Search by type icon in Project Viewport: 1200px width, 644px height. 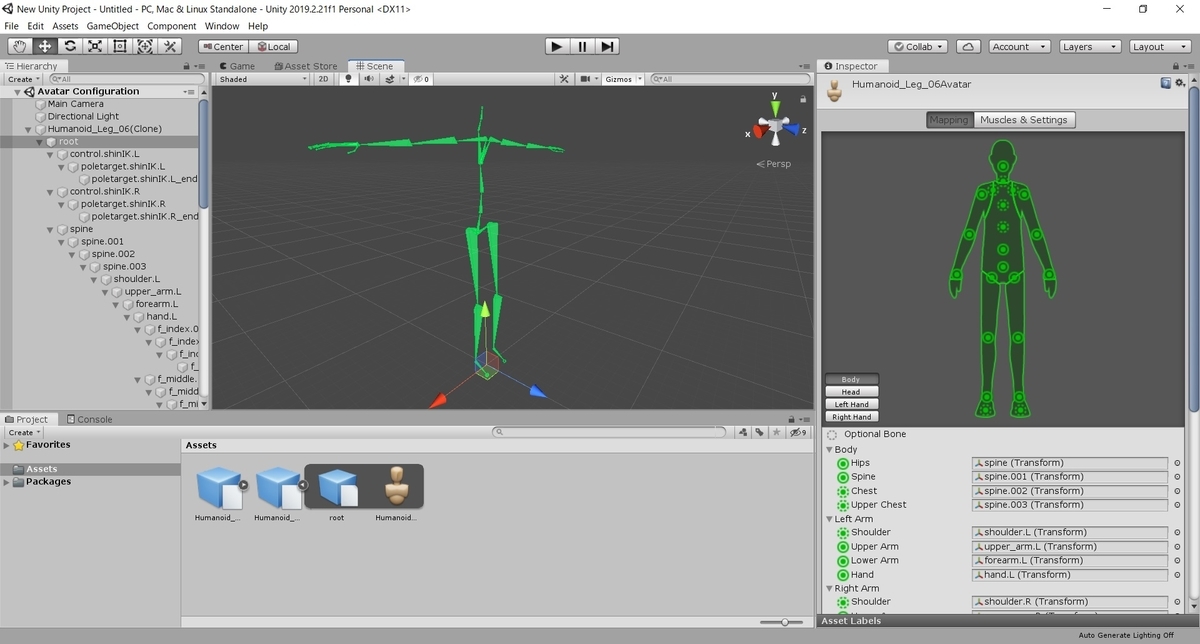point(743,432)
